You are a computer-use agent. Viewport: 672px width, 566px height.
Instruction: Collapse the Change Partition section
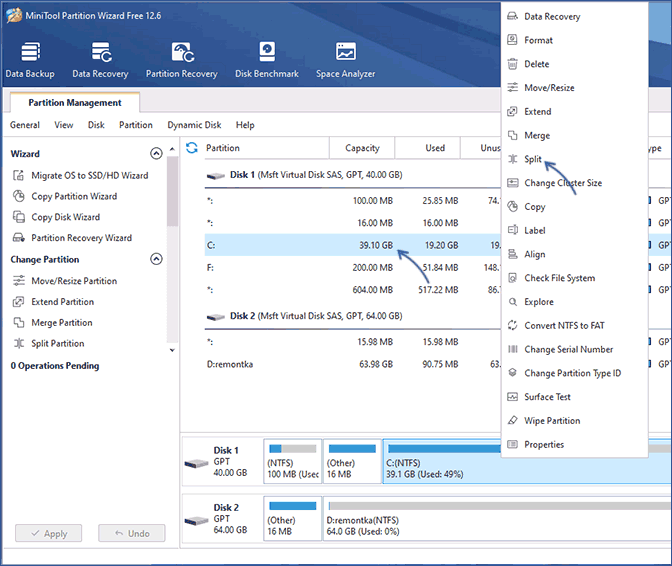156,259
